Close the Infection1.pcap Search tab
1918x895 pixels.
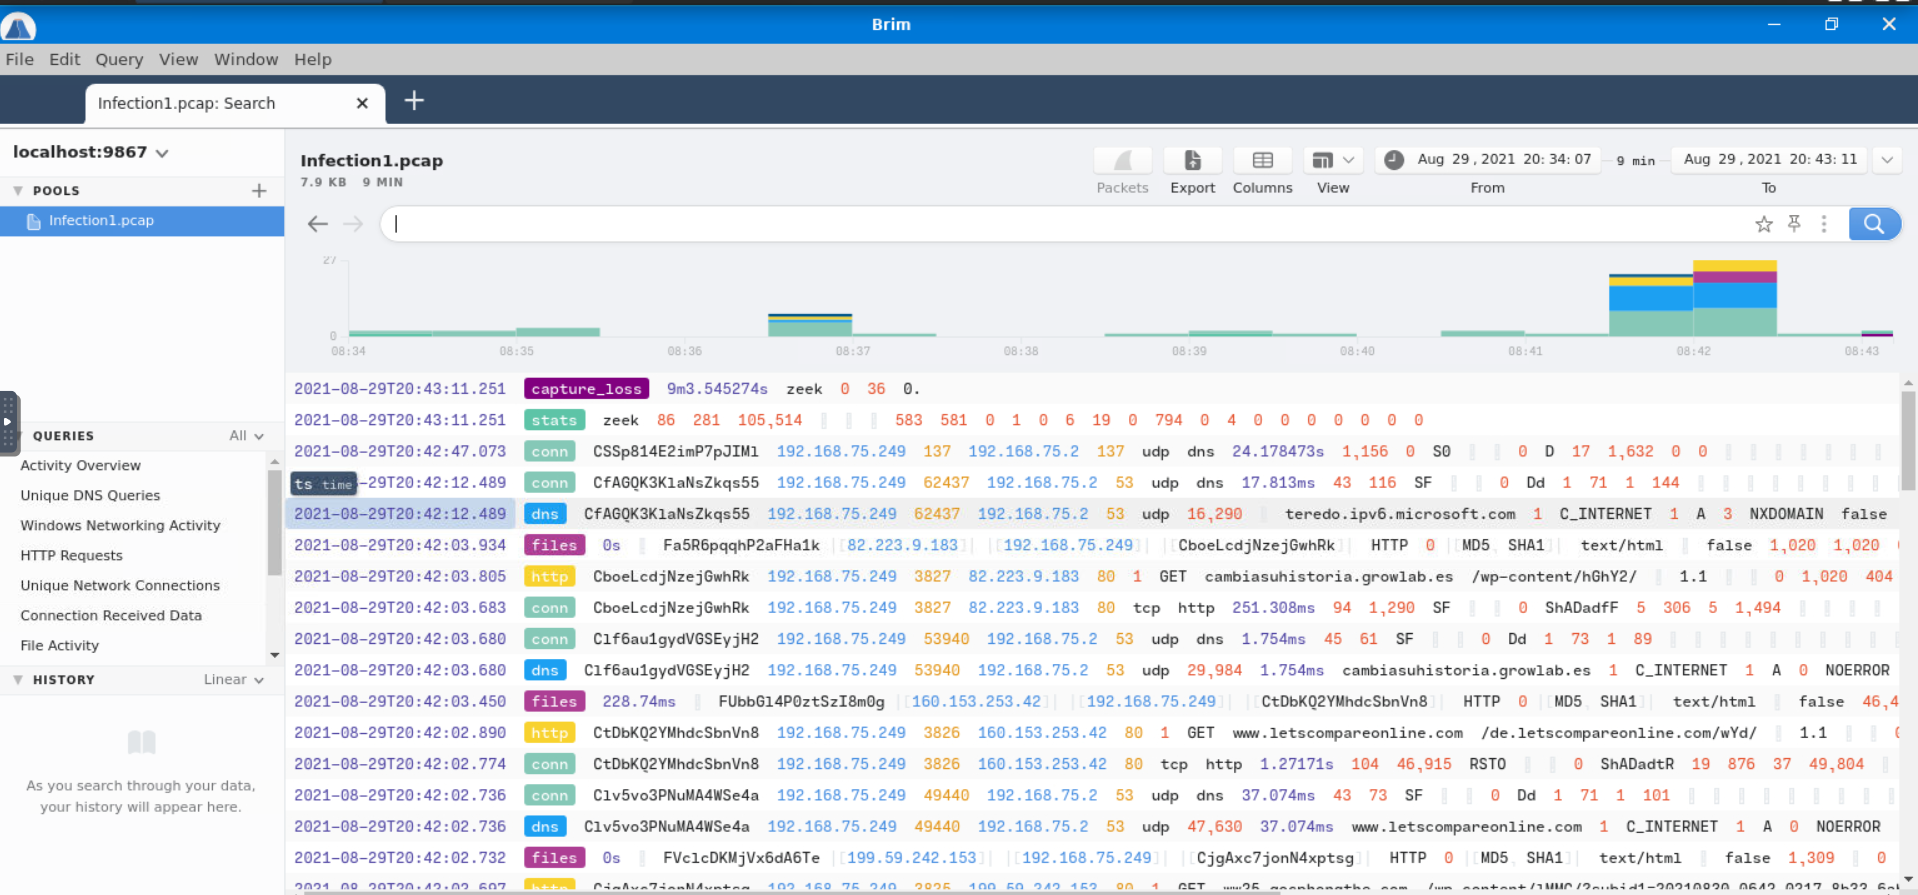coord(362,103)
